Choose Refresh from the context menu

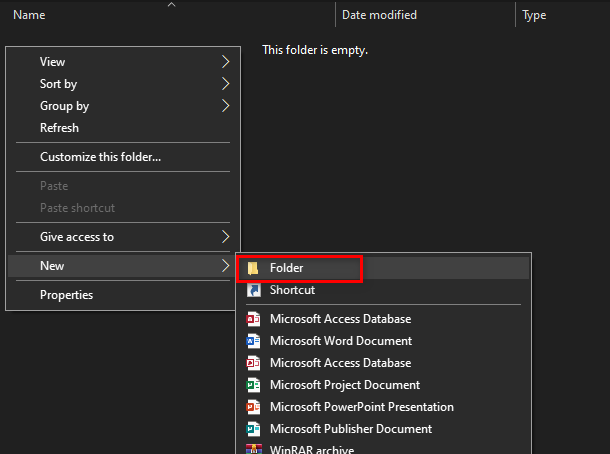coord(59,128)
